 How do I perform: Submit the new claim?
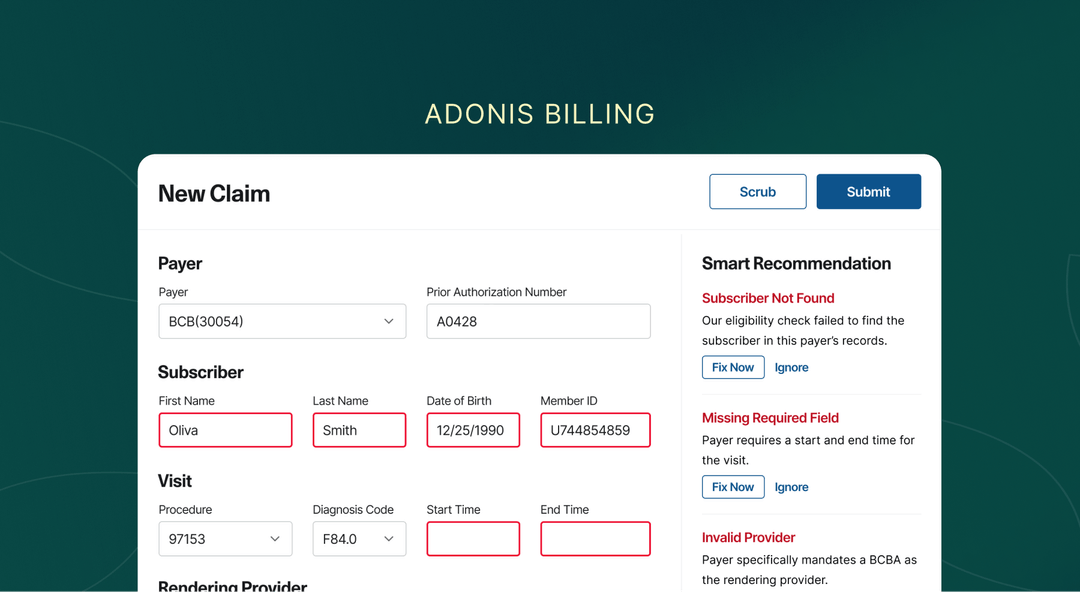pyautogui.click(x=868, y=191)
